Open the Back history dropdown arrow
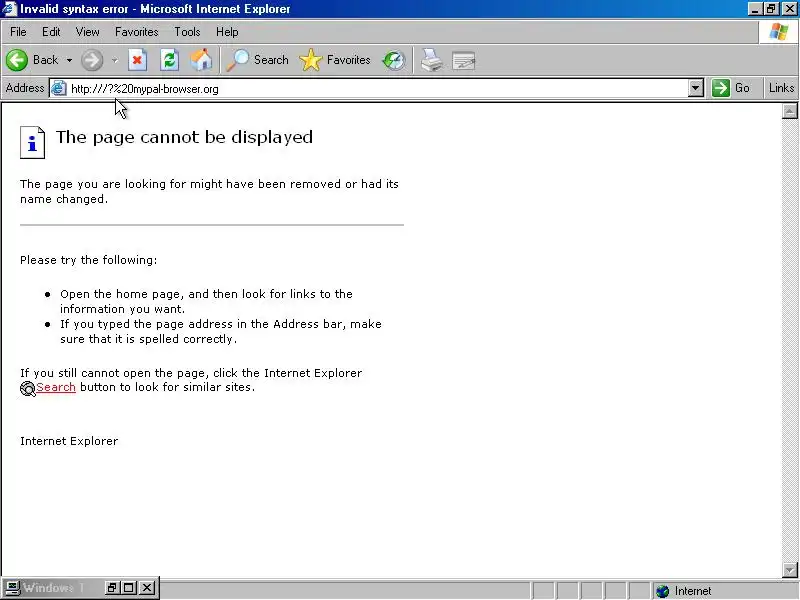Screen dimensions: 800x600 click(69, 60)
